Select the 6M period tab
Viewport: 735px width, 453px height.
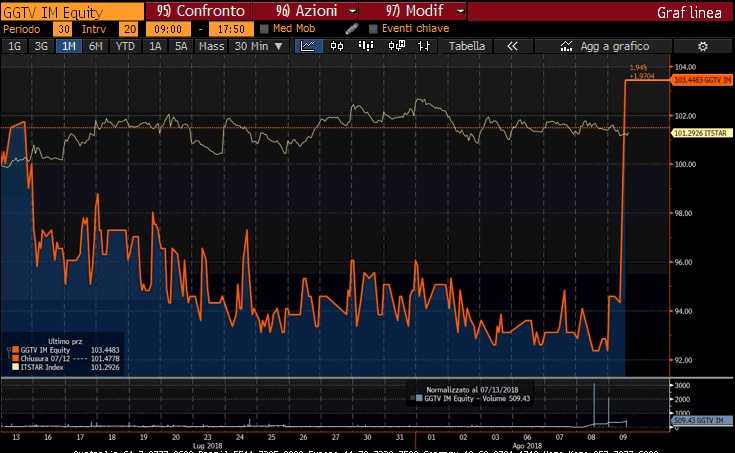click(96, 46)
